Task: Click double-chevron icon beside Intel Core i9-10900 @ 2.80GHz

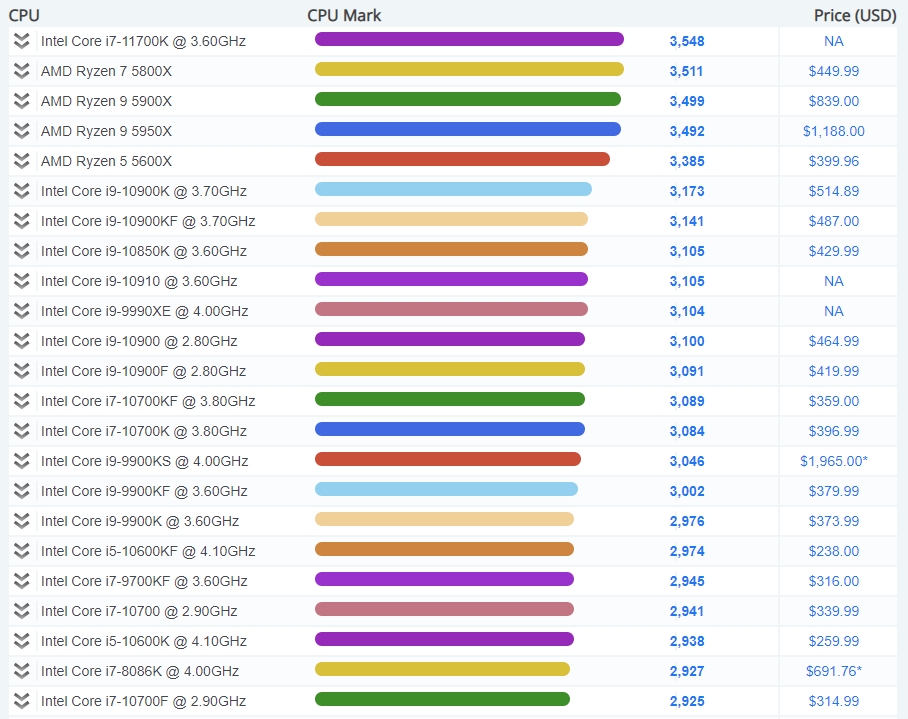Action: (21, 341)
